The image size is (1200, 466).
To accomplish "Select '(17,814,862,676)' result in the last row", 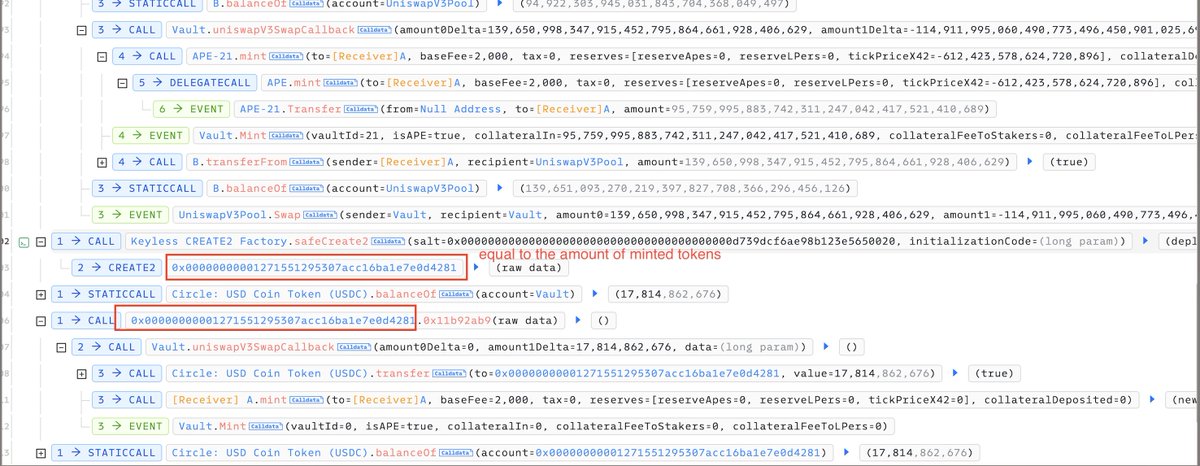I will [x=918, y=452].
